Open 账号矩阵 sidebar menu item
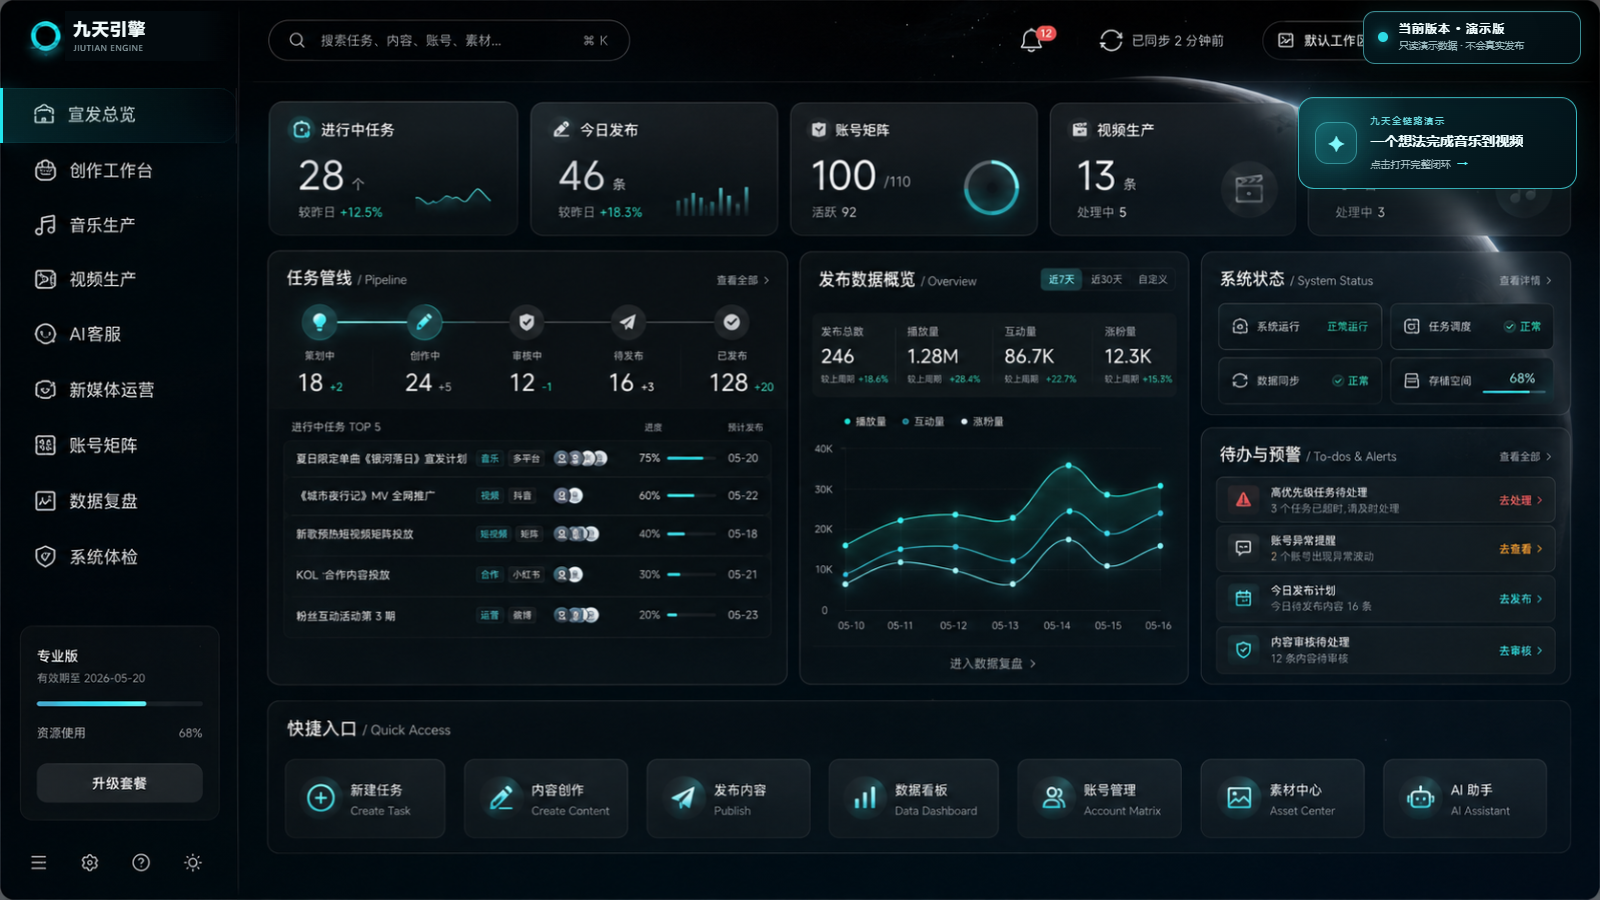The width and height of the screenshot is (1600, 900). tap(118, 445)
